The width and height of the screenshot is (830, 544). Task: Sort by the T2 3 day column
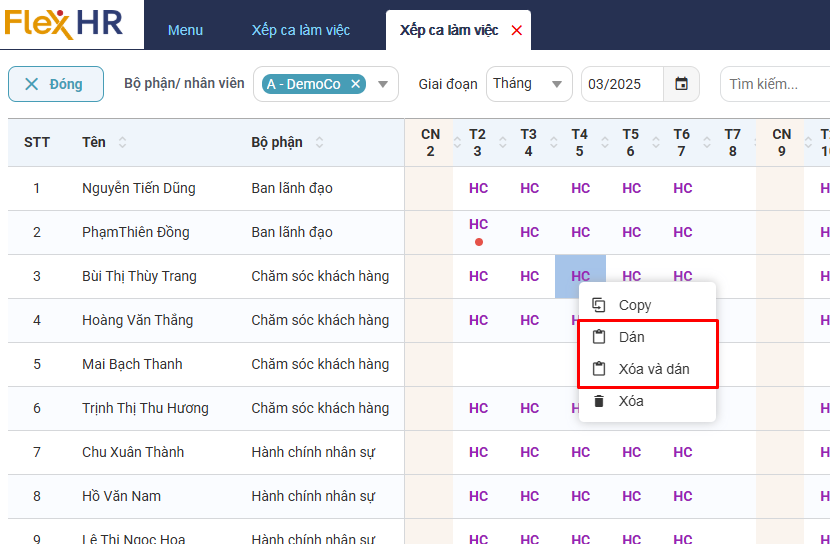tap(502, 142)
